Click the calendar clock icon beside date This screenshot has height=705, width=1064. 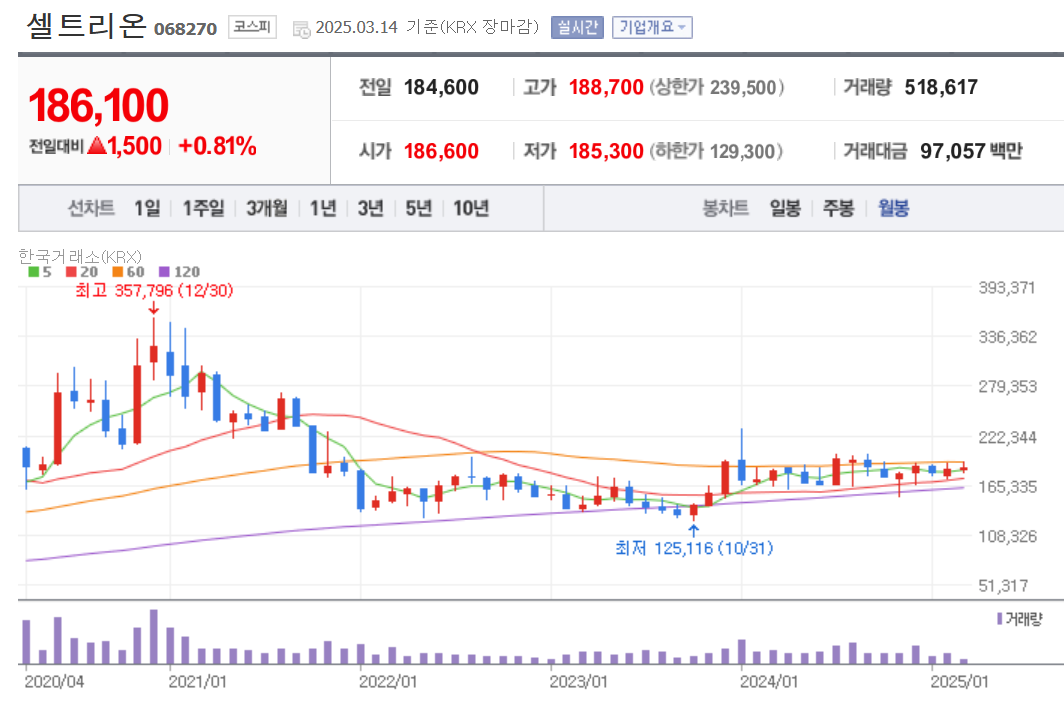[x=301, y=28]
